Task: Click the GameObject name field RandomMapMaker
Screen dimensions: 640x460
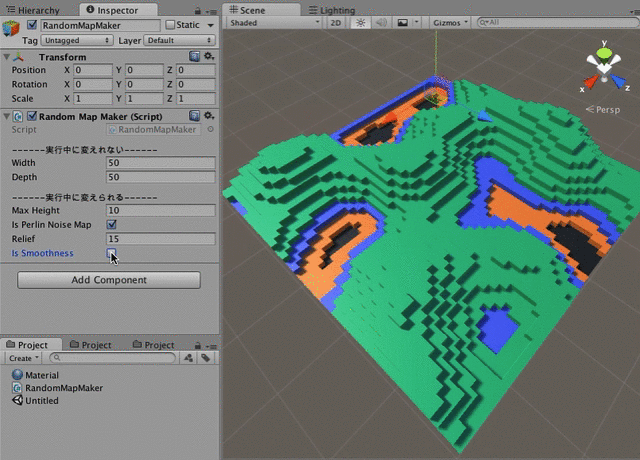Action: point(100,25)
